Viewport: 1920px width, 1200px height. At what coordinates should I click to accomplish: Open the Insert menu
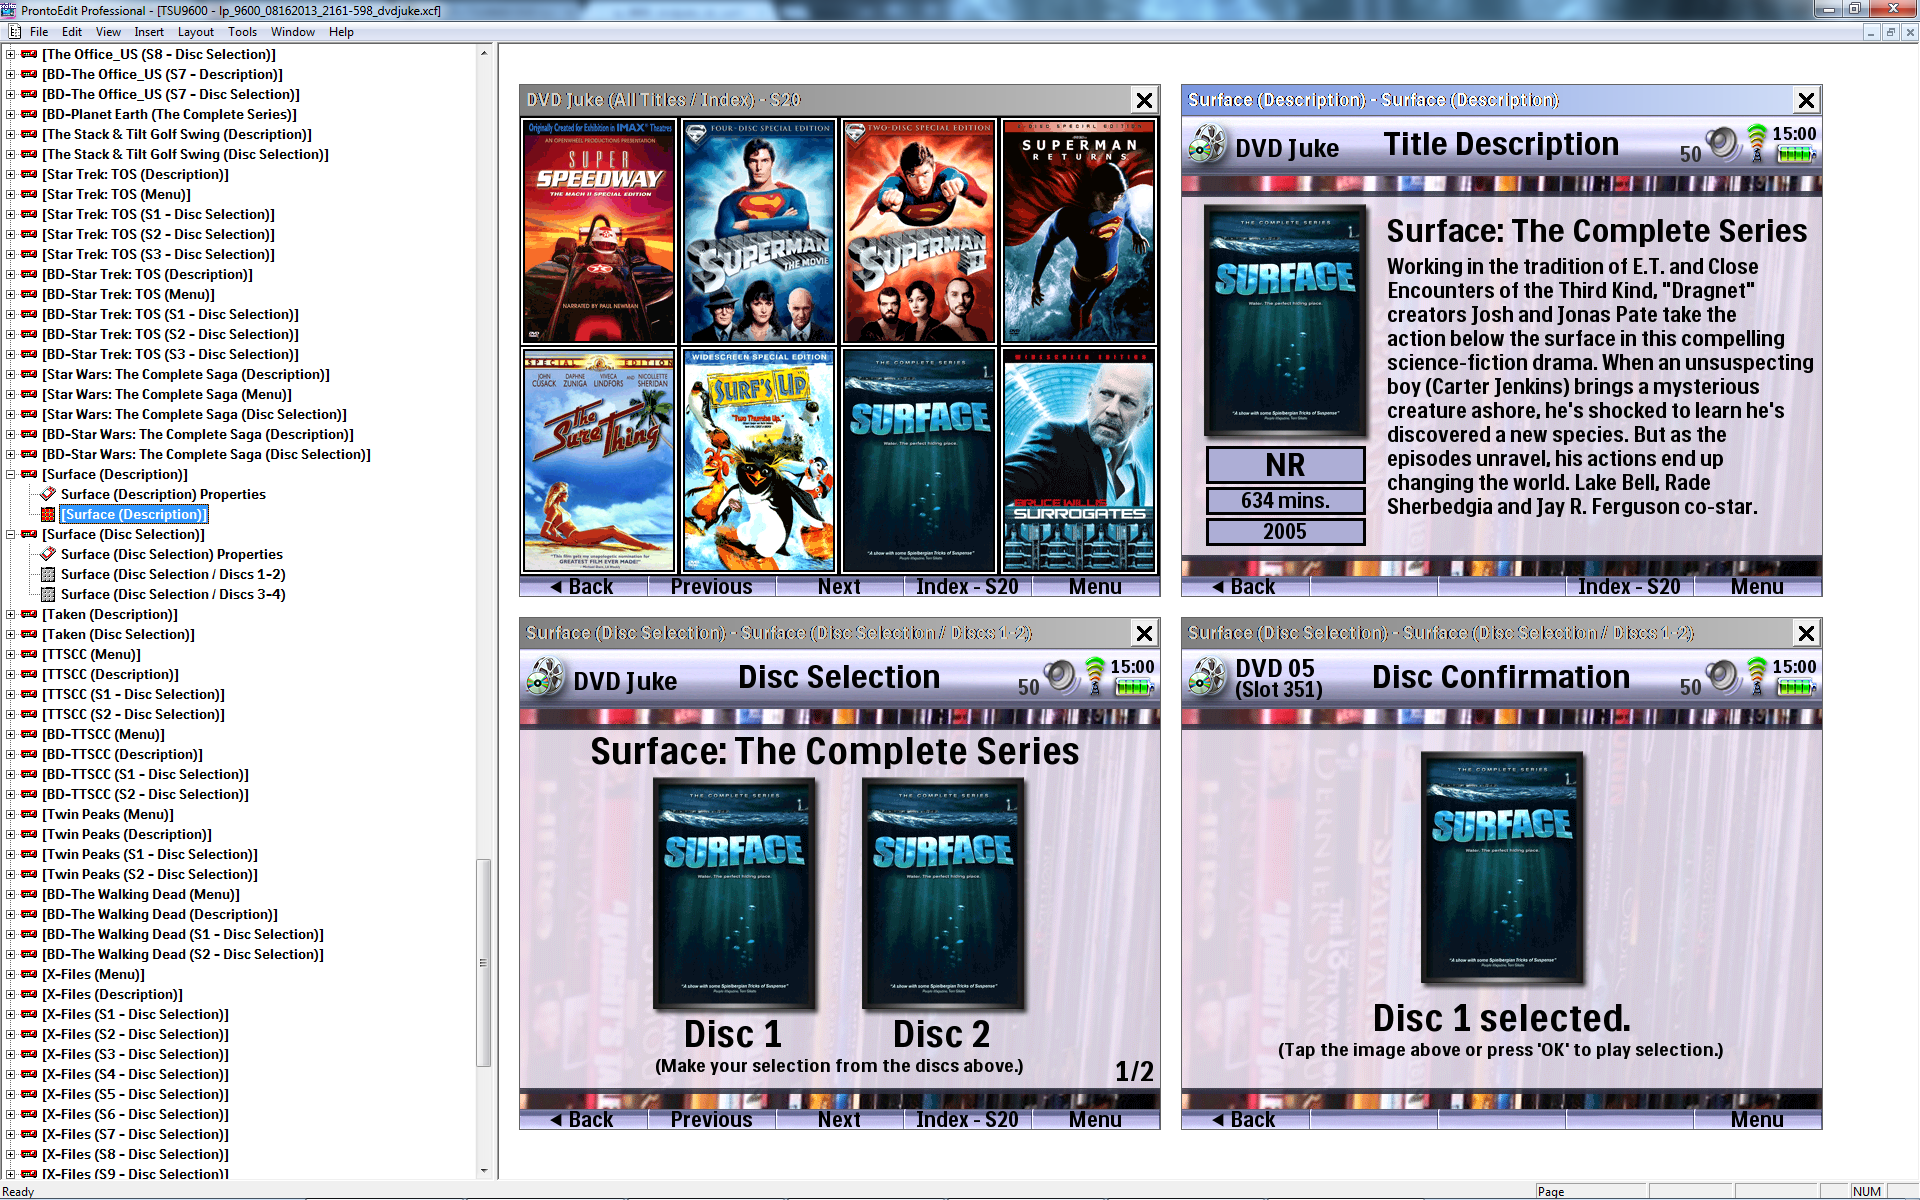click(x=149, y=32)
